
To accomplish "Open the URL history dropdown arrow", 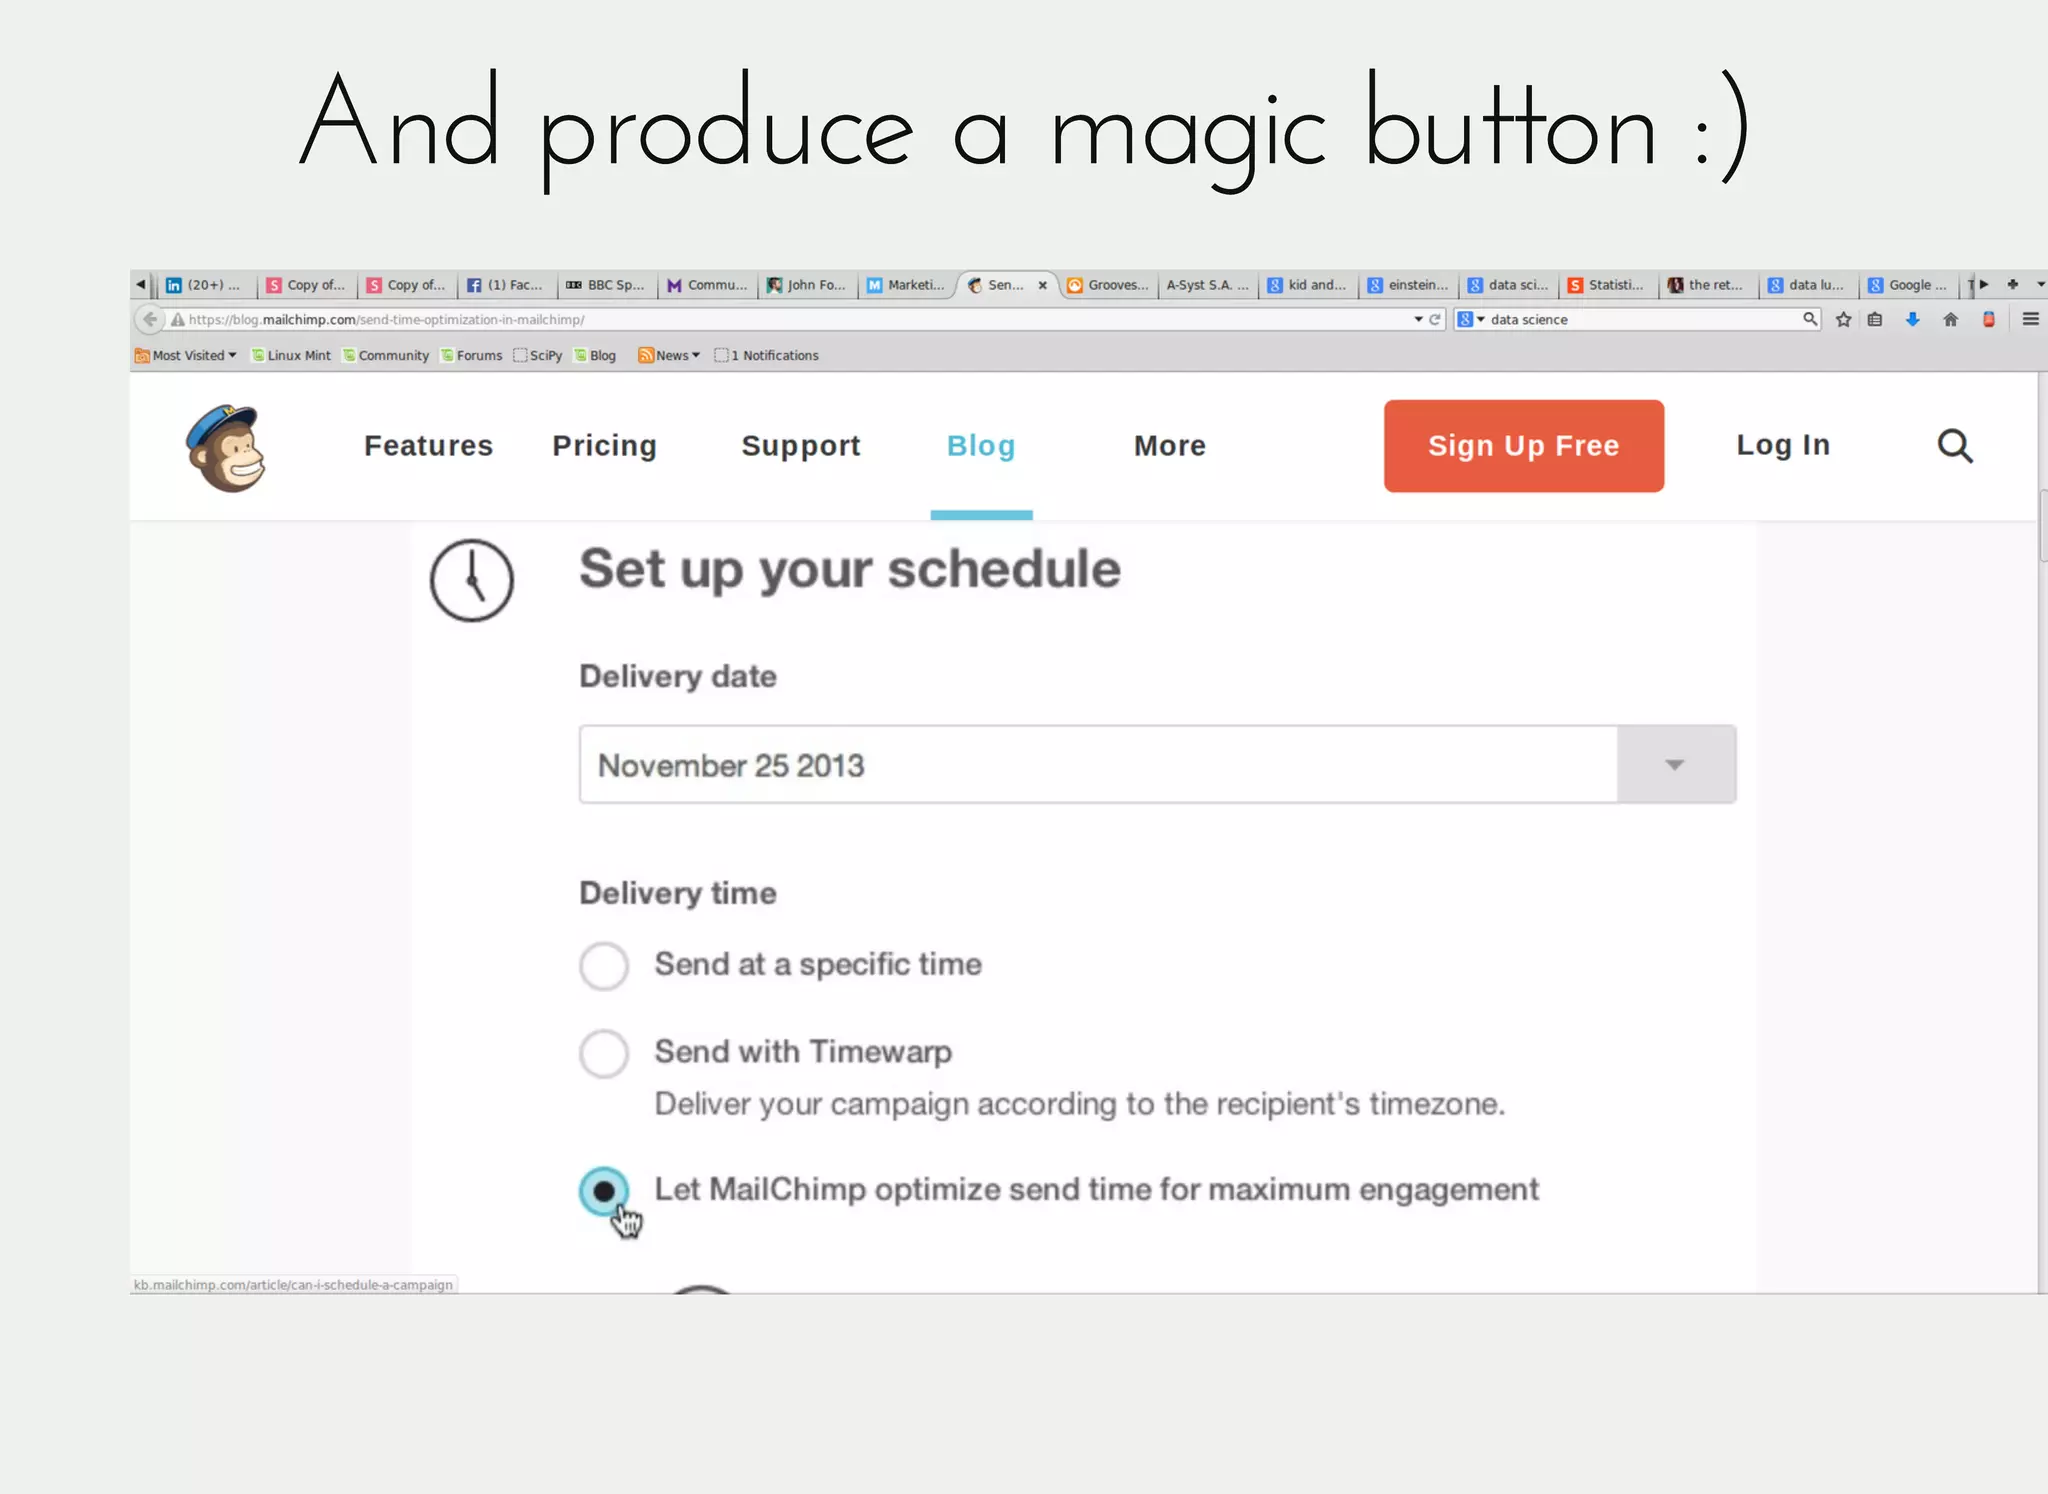I will [x=1417, y=319].
